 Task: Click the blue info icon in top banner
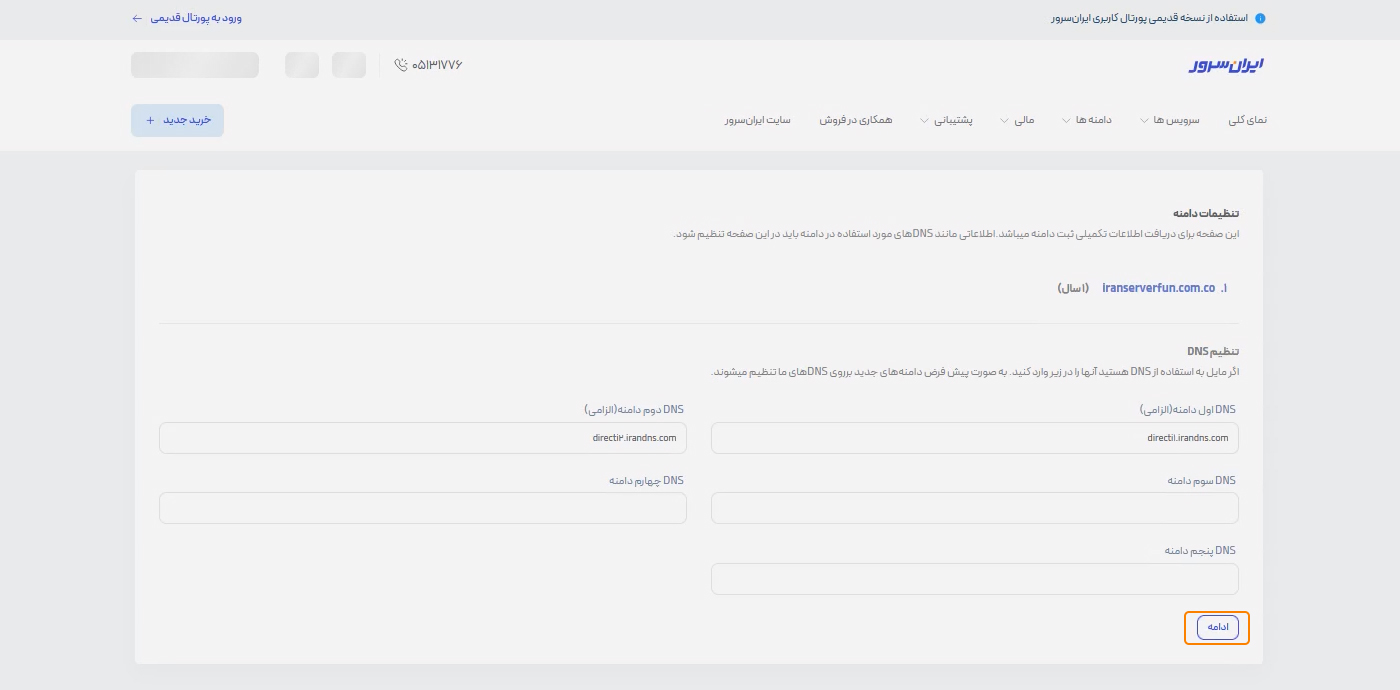coord(1260,19)
